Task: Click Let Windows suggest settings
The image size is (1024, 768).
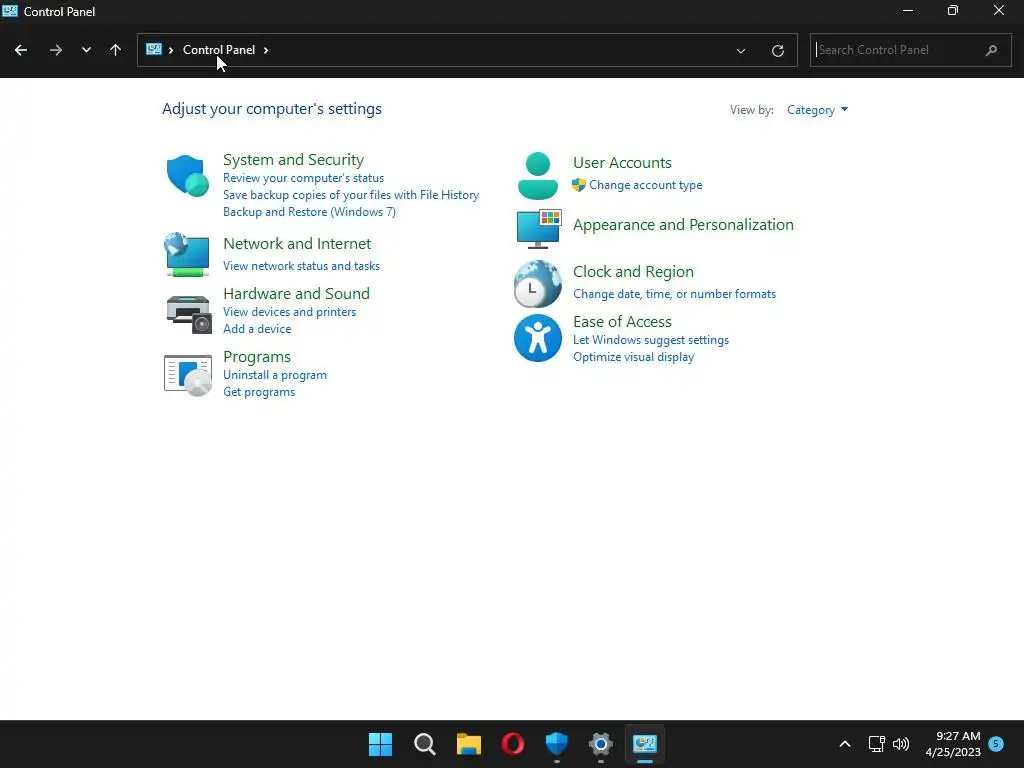Action: tap(651, 340)
